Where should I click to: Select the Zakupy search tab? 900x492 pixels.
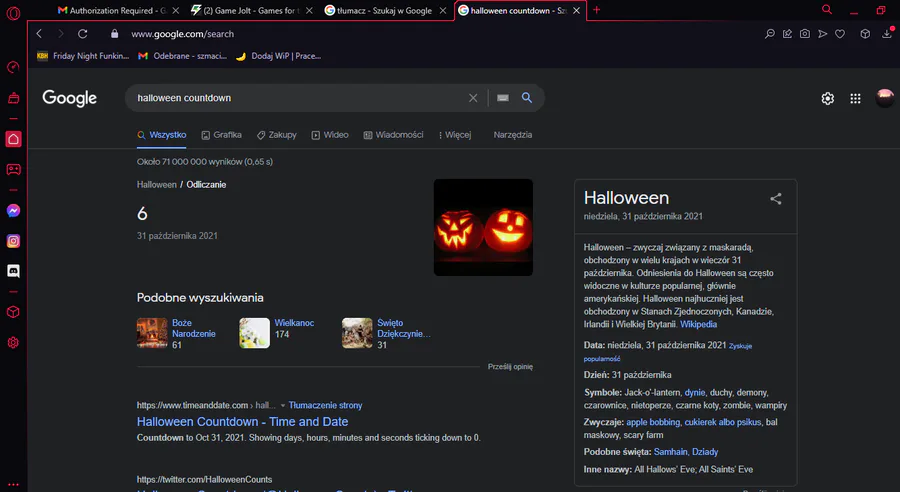coord(276,135)
